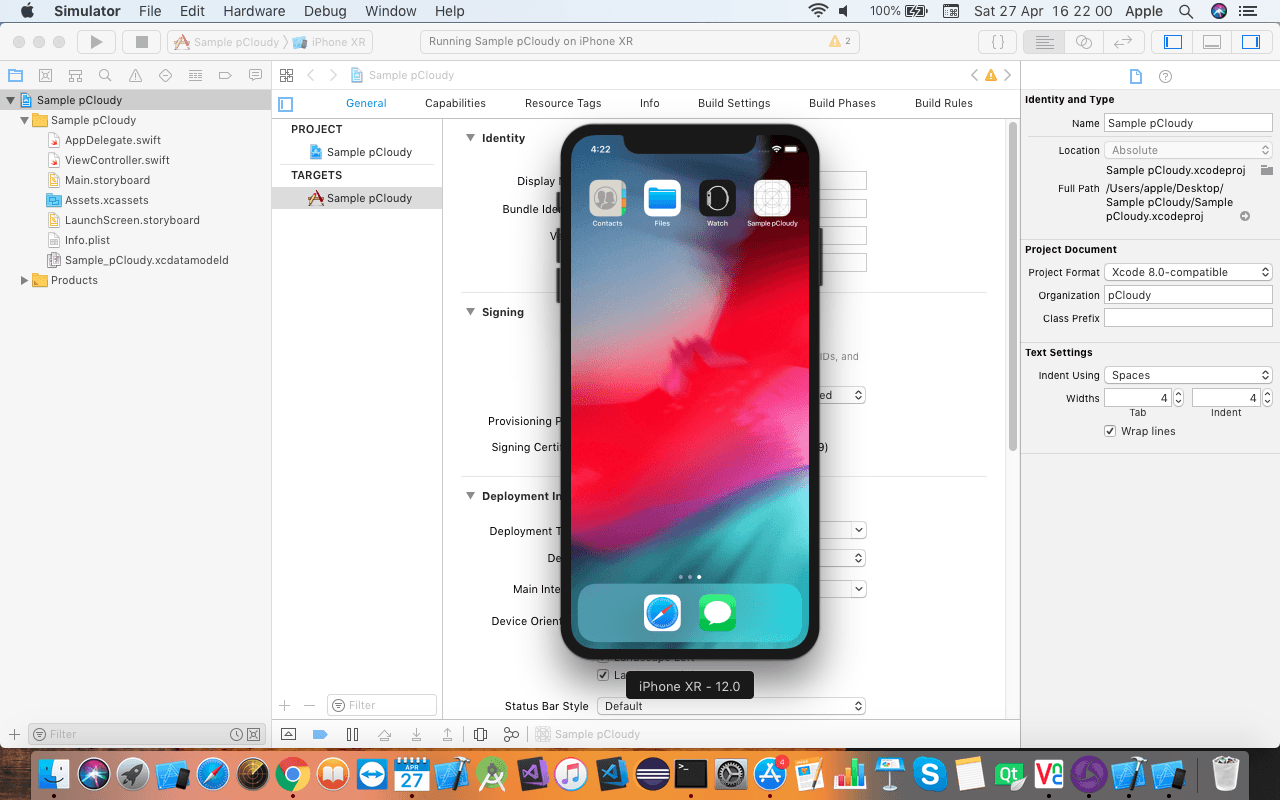
Task: Toggle the navigator panel visibility
Action: [x=1173, y=42]
